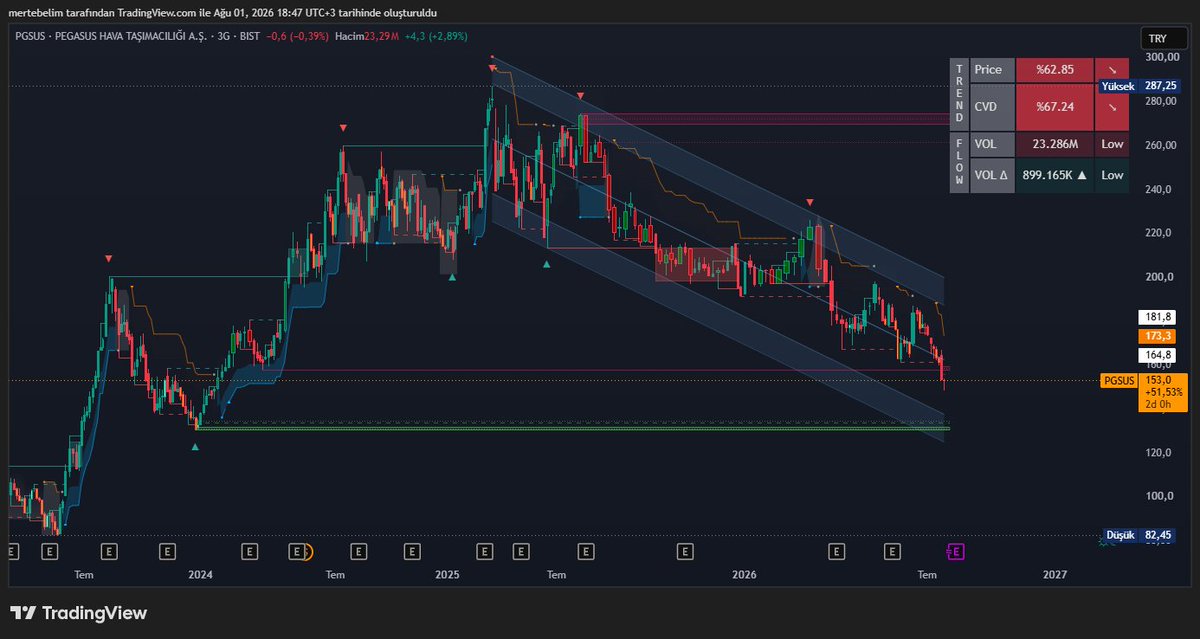Image resolution: width=1200 pixels, height=639 pixels.
Task: Click the 899.165K VOL Δ cell
Action: point(1054,175)
